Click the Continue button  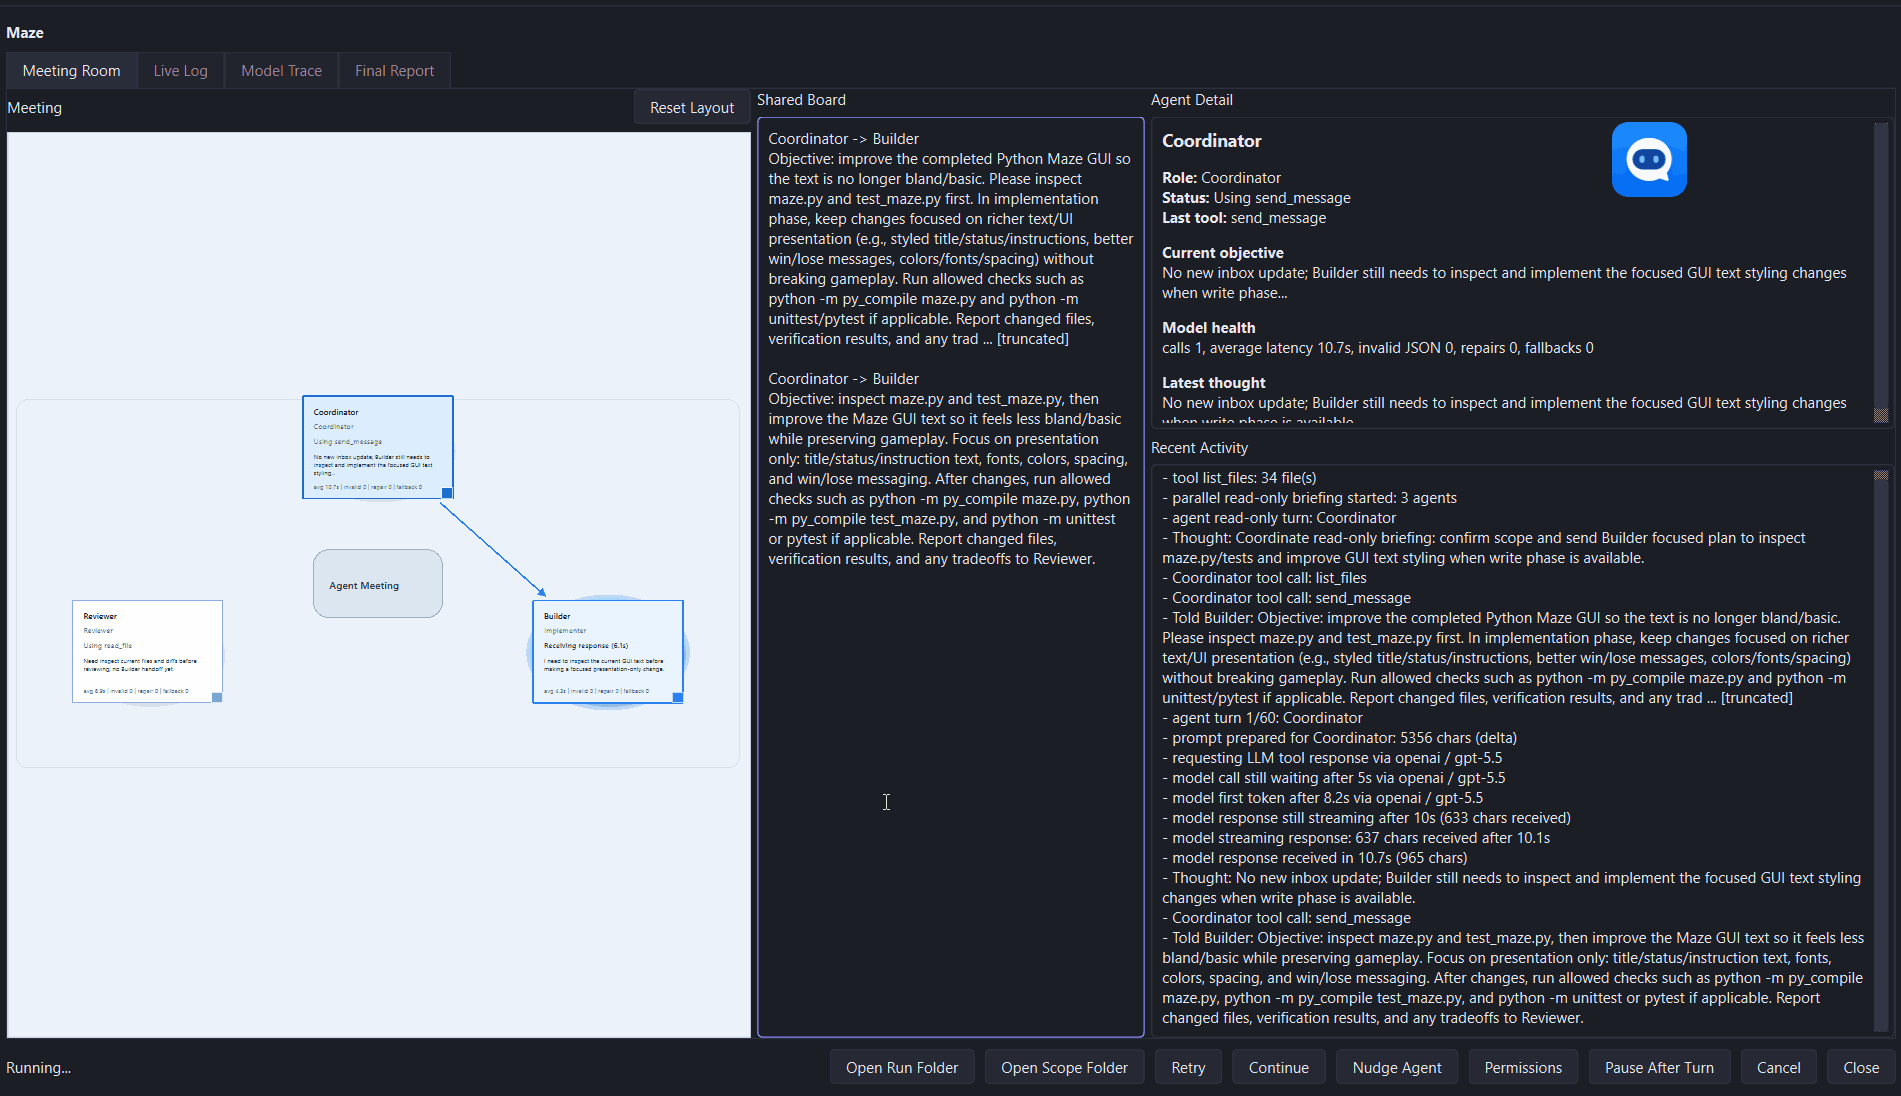pyautogui.click(x=1279, y=1068)
